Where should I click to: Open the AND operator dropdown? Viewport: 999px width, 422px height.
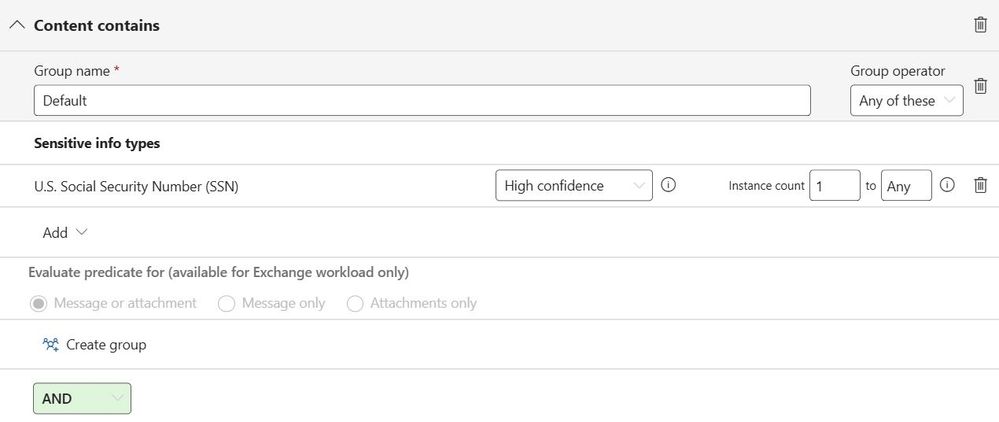tap(82, 398)
